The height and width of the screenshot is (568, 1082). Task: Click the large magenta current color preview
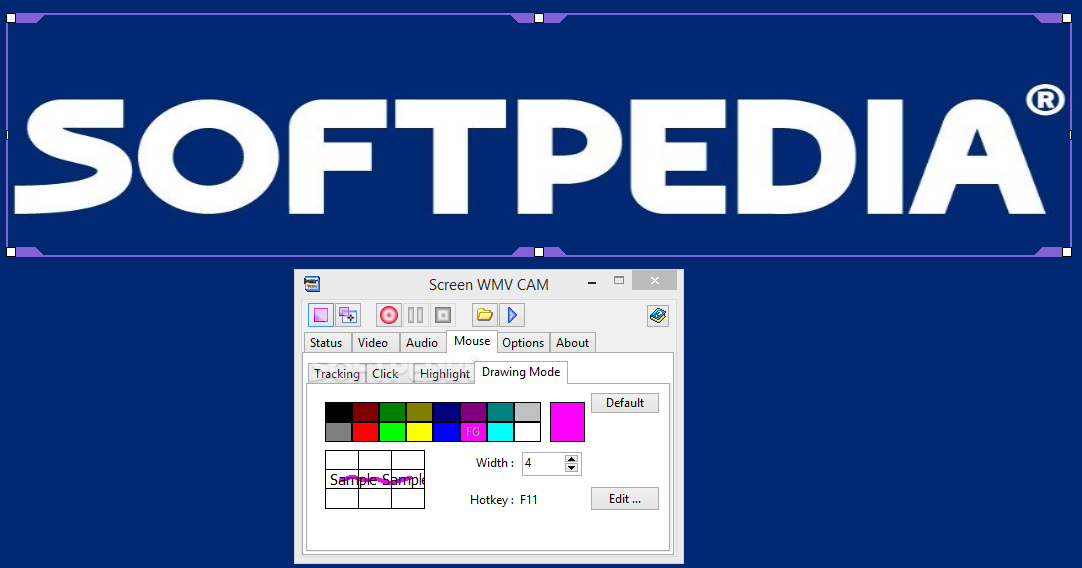click(567, 422)
